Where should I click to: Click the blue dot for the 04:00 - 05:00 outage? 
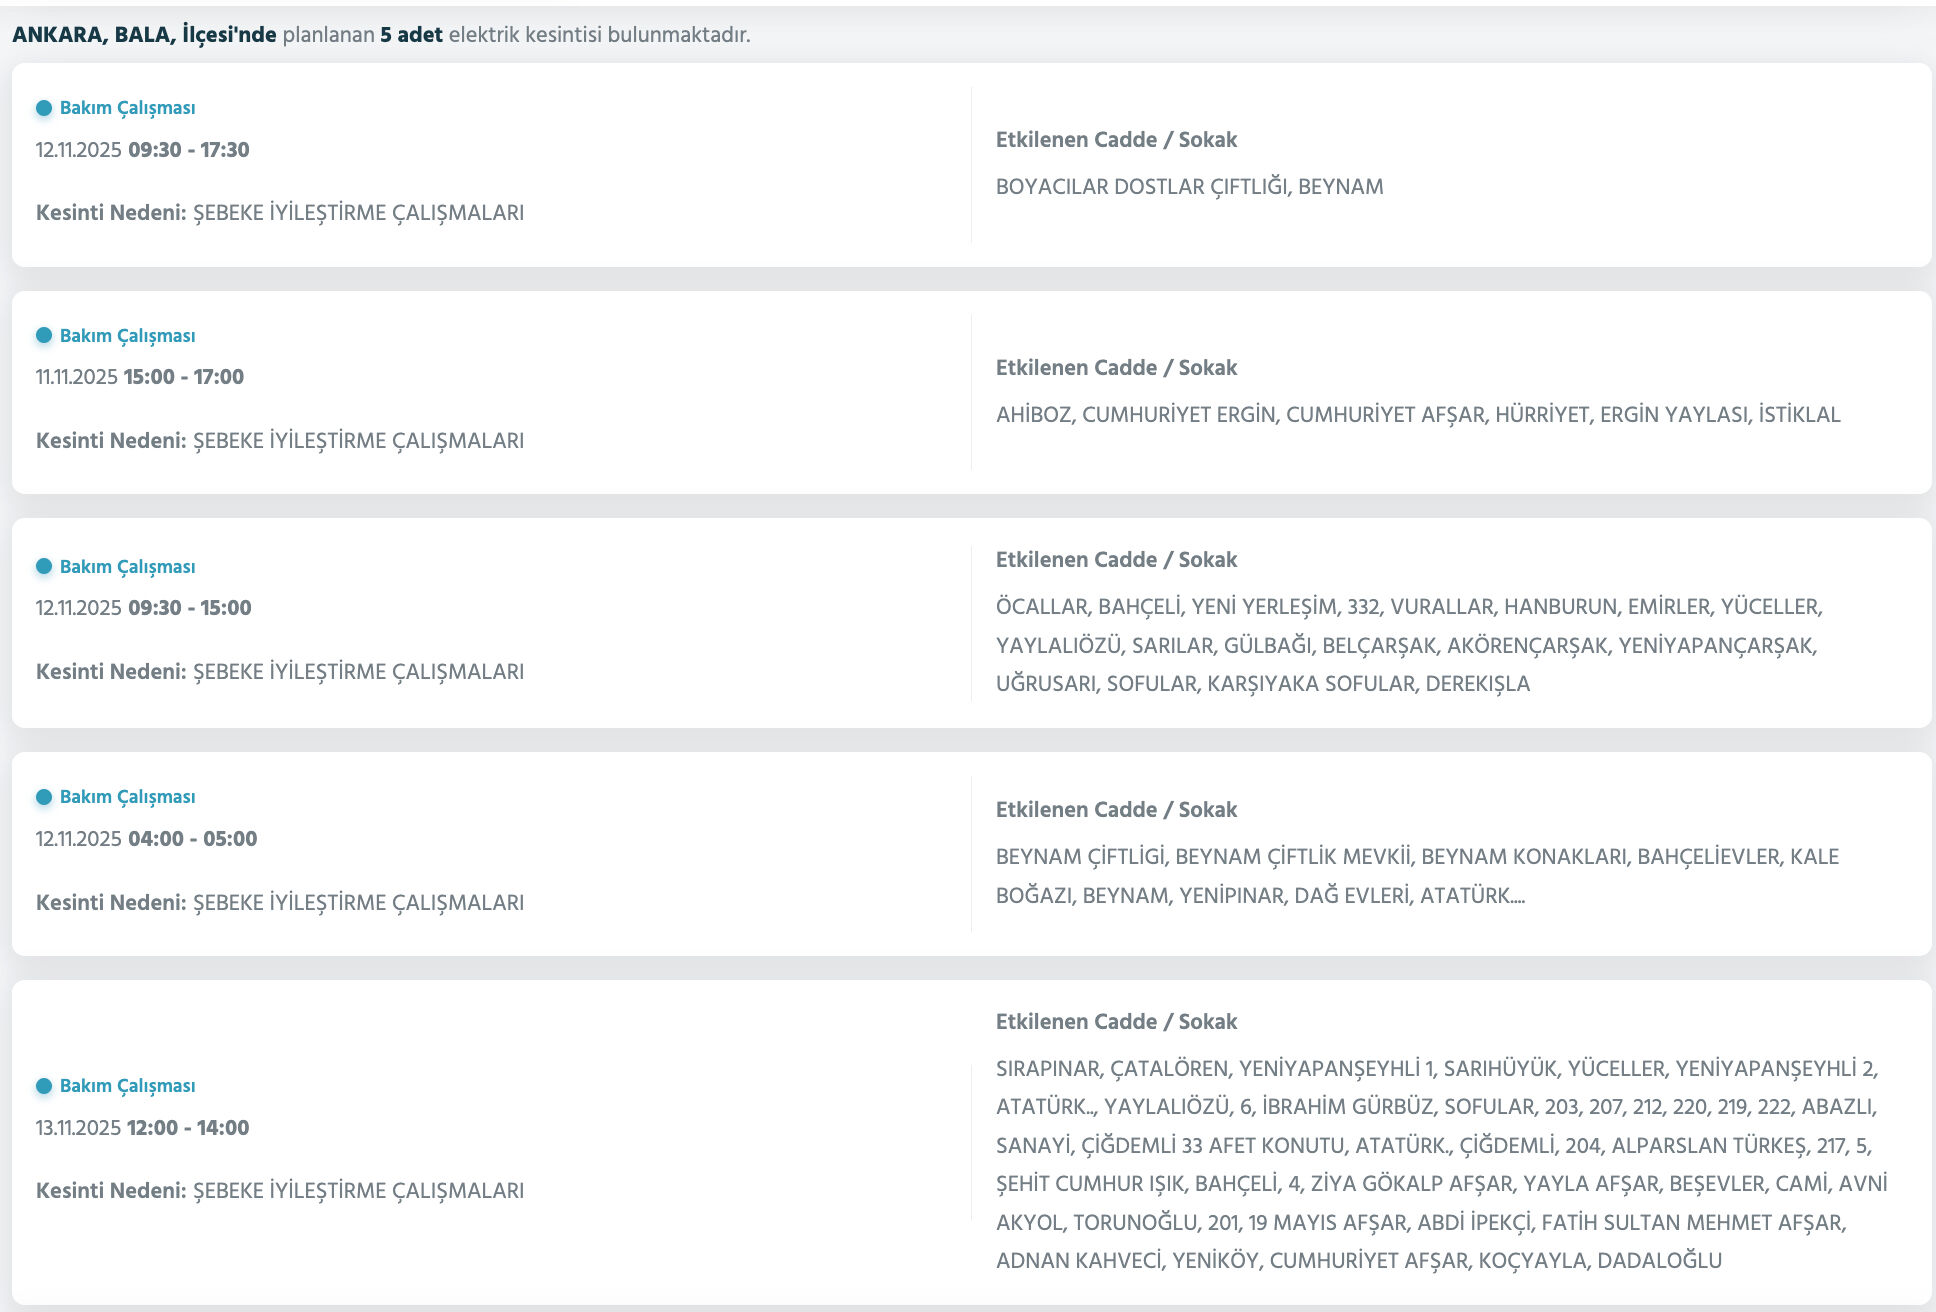(x=44, y=797)
